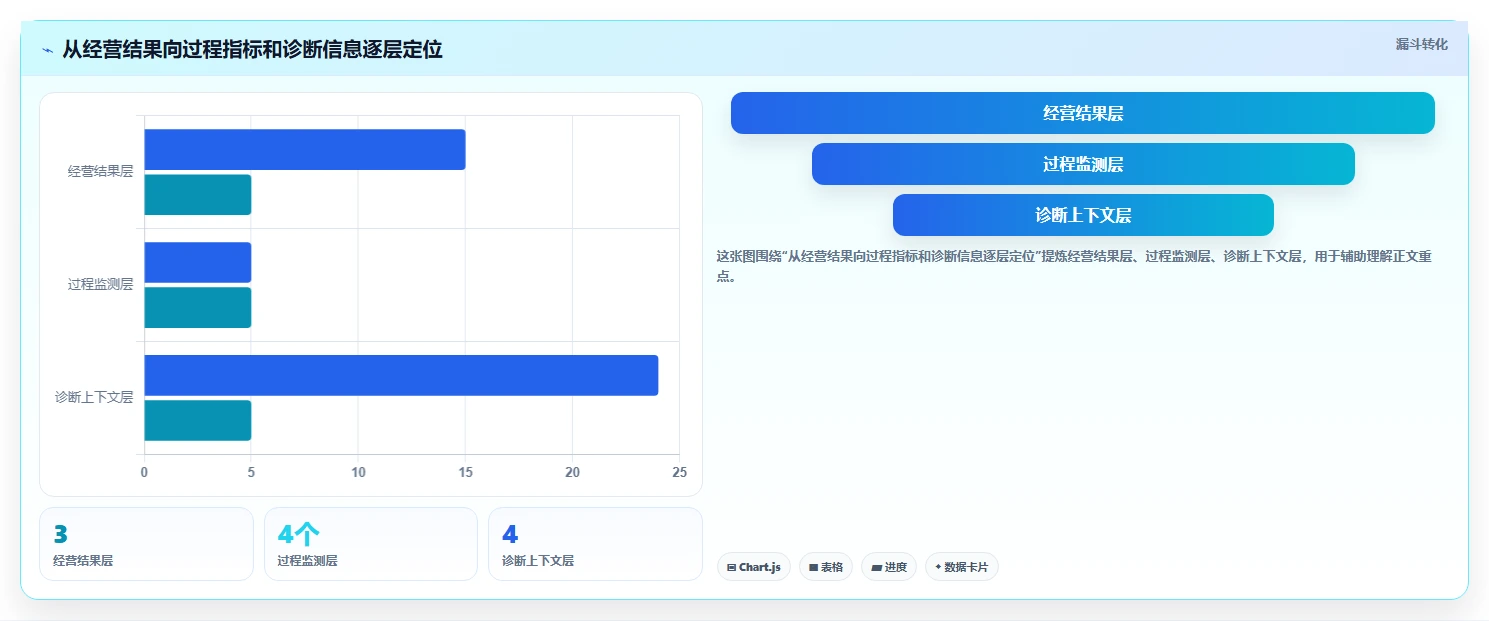Open the 诊断上下文层 data card showing 4

point(595,544)
